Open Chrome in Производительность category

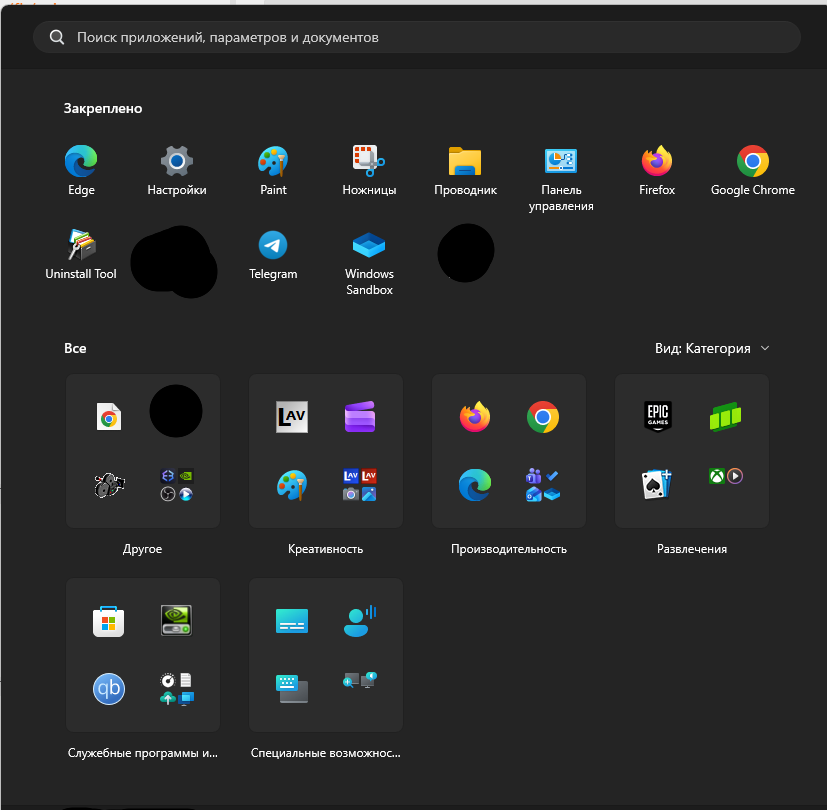pyautogui.click(x=543, y=417)
